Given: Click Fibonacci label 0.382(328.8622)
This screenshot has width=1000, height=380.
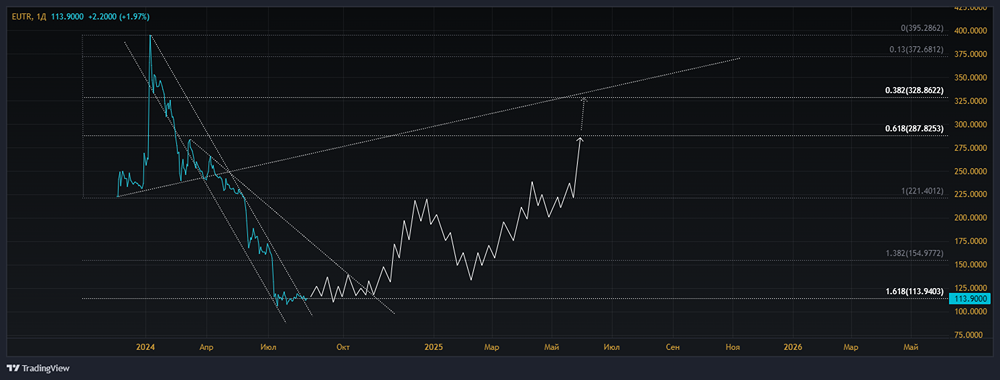Looking at the screenshot, I should click(x=915, y=91).
